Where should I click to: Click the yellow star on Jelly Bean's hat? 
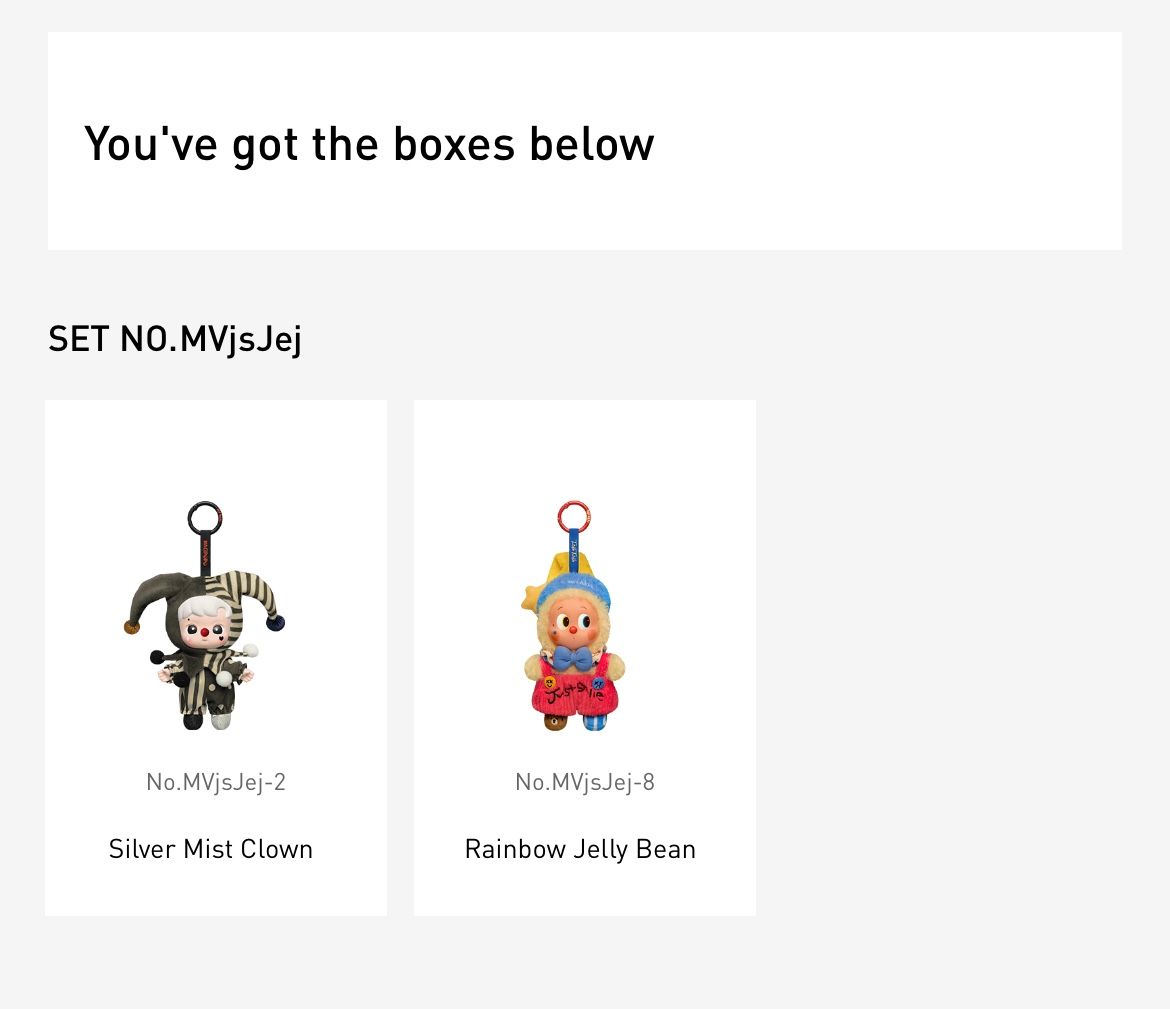(x=531, y=598)
